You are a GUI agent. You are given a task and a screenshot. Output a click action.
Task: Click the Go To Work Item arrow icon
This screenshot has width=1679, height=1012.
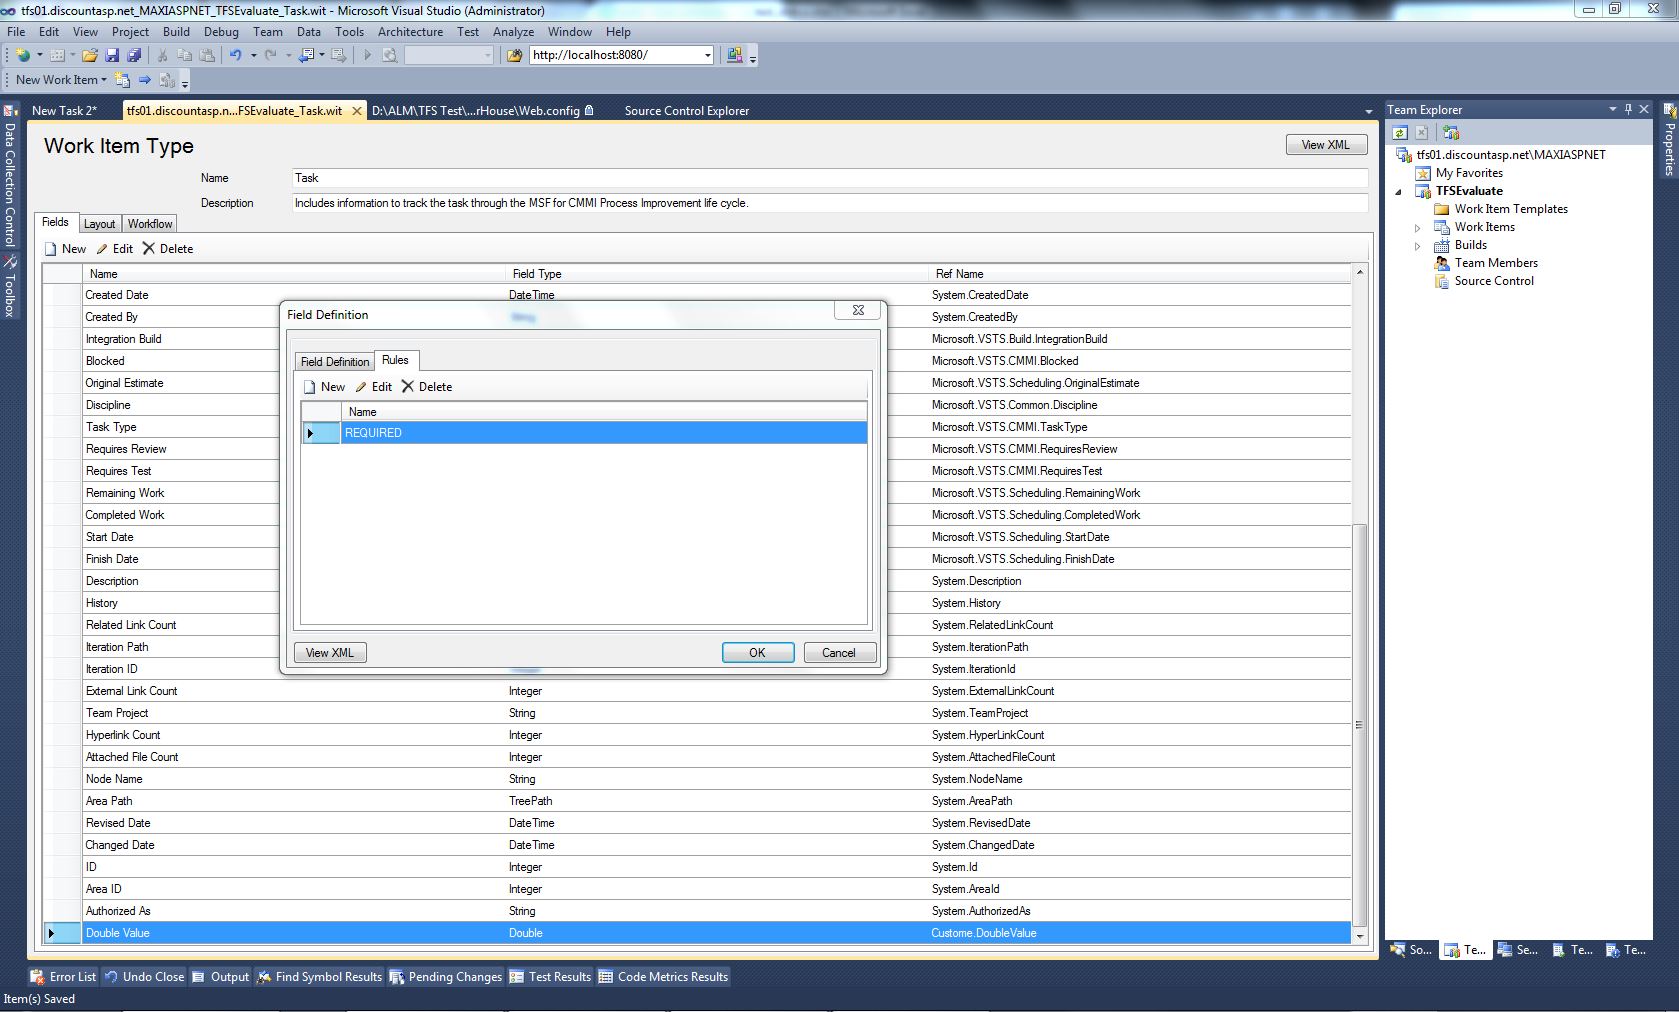[x=145, y=80]
